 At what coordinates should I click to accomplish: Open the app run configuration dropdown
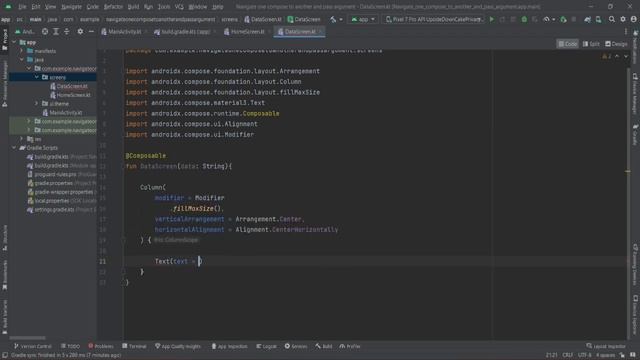click(363, 19)
